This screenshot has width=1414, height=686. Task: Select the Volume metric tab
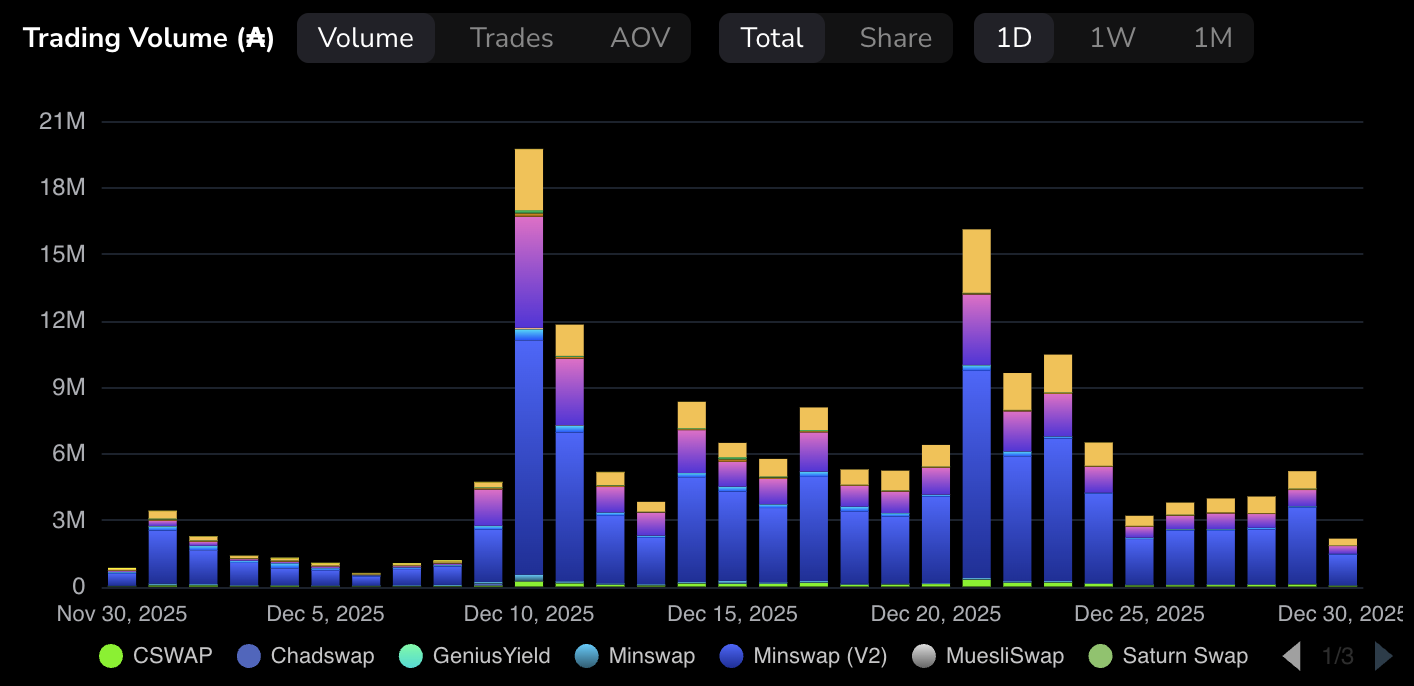[x=366, y=38]
